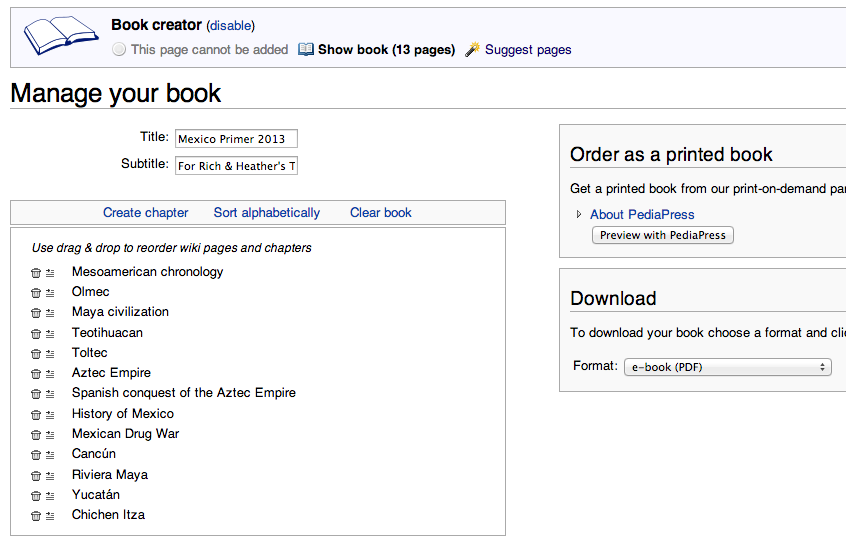Remove Chichen Itza via trash icon
This screenshot has width=846, height=548.
(36, 516)
